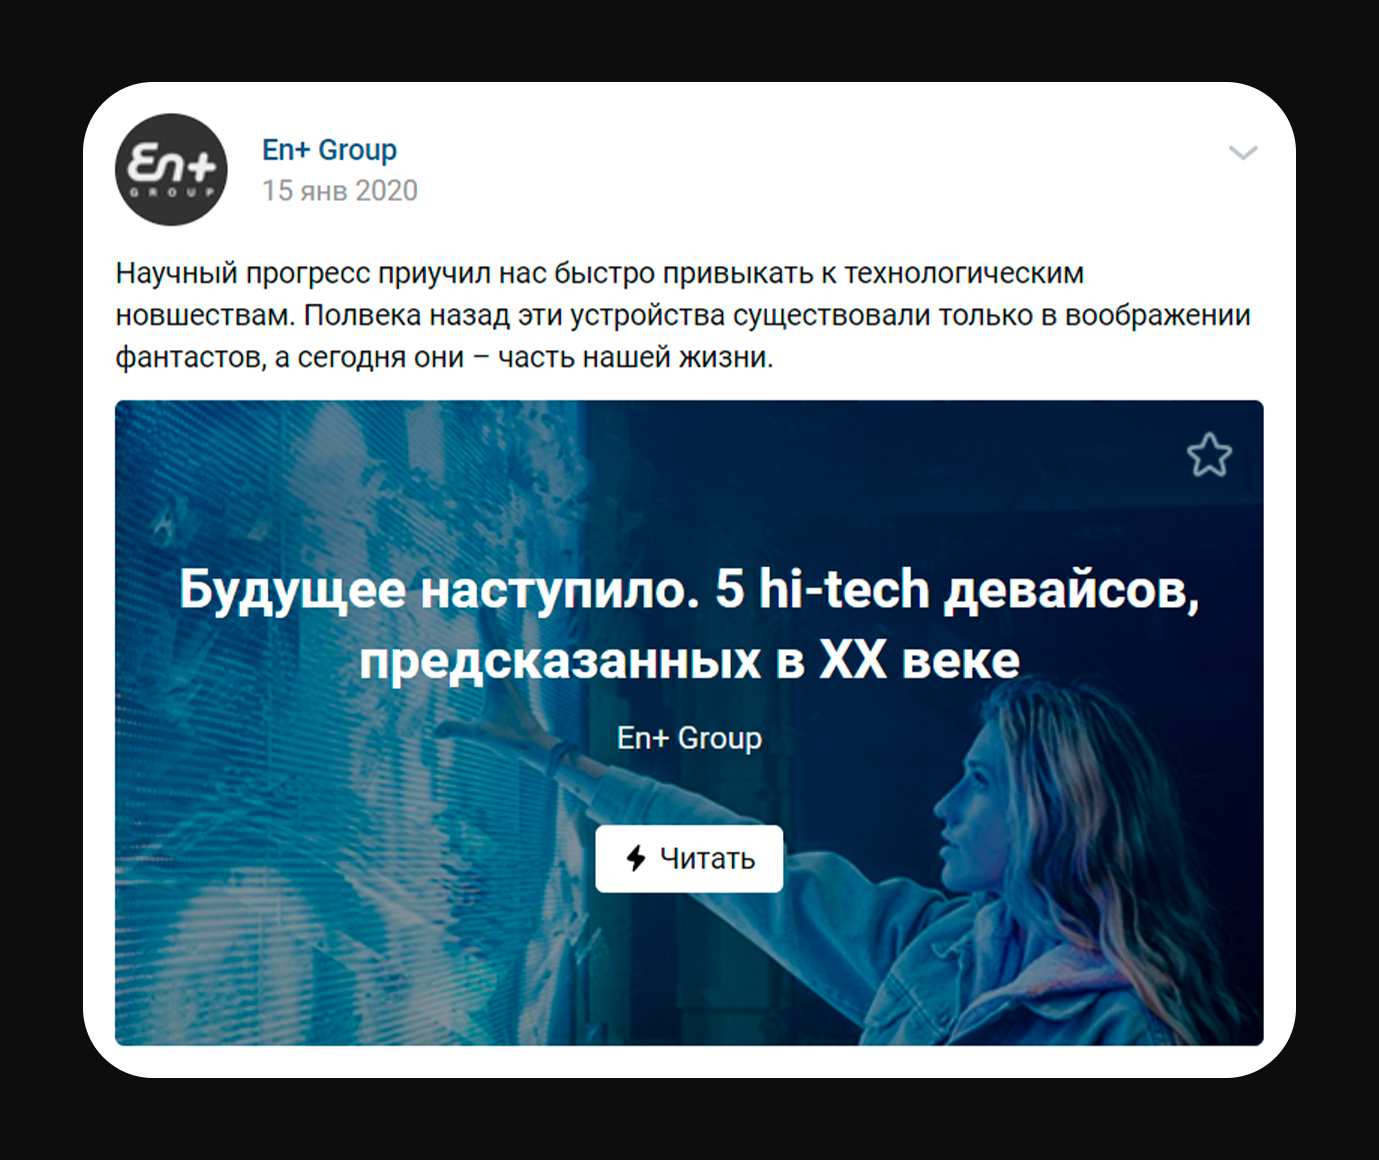Click the title line предсказанных в XX веке
Viewport: 1379px width, 1160px height.
pos(689,660)
